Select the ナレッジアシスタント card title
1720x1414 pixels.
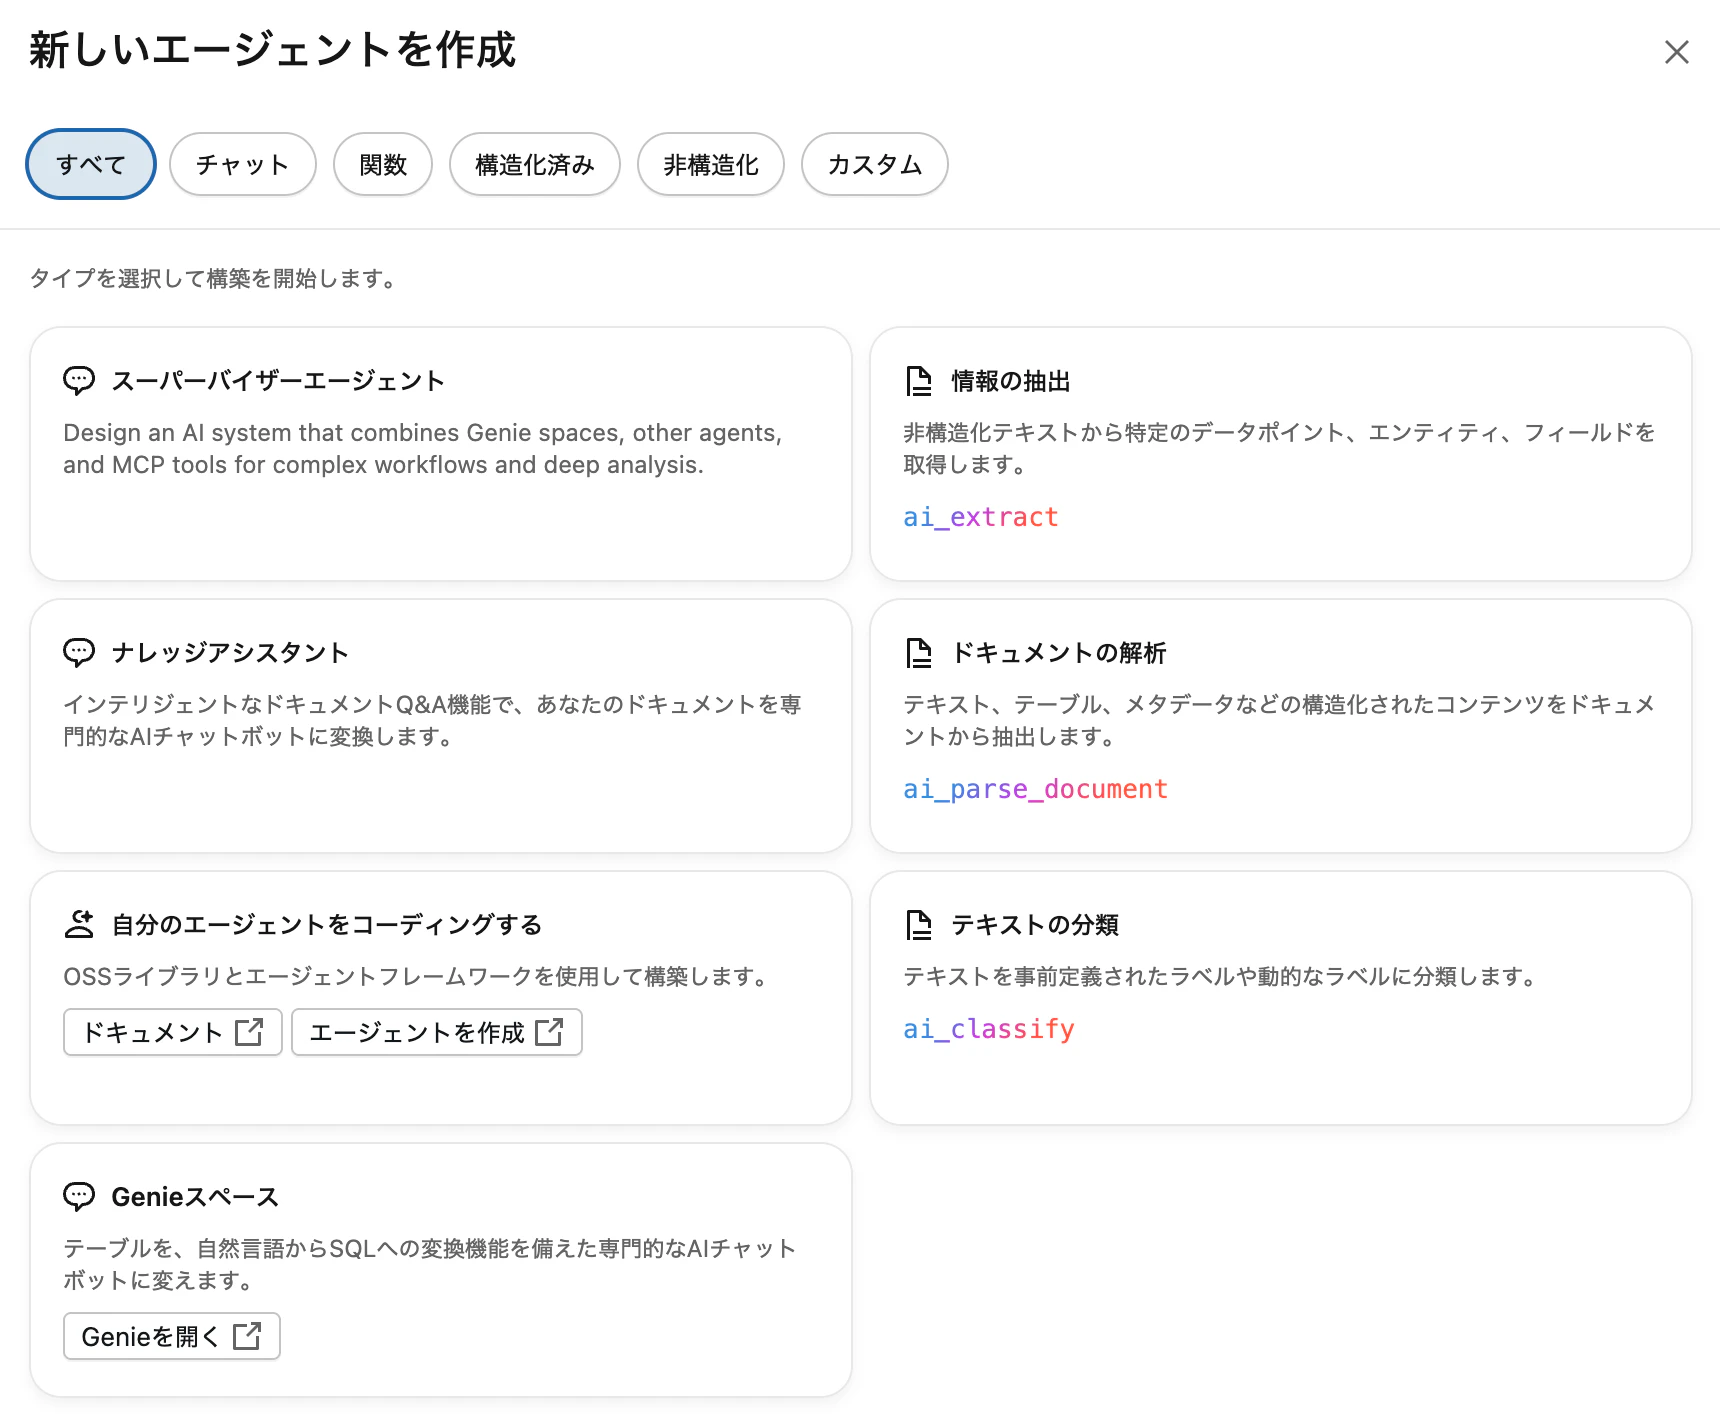click(x=230, y=653)
